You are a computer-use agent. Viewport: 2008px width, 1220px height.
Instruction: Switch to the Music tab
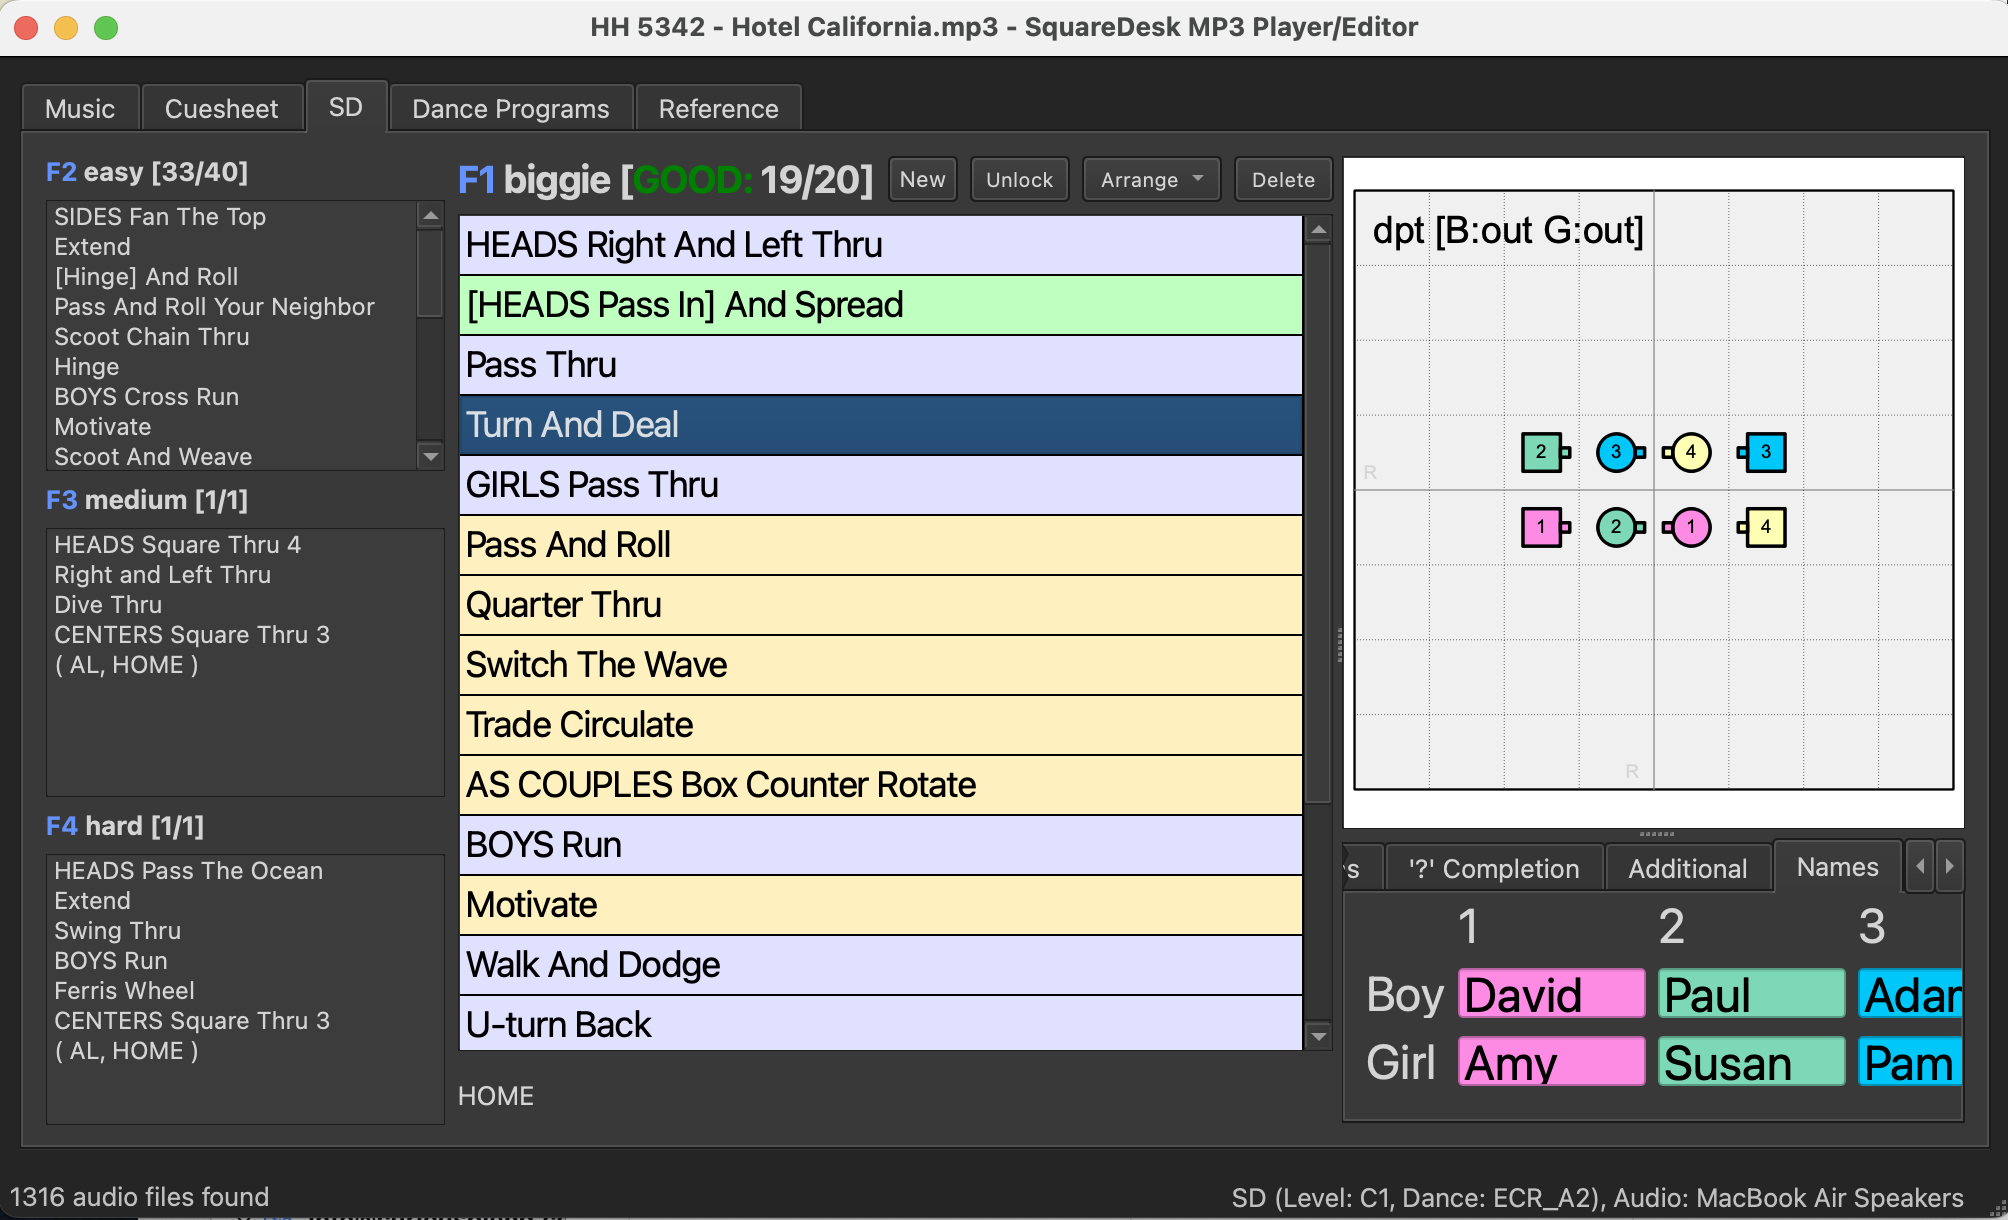[x=80, y=108]
